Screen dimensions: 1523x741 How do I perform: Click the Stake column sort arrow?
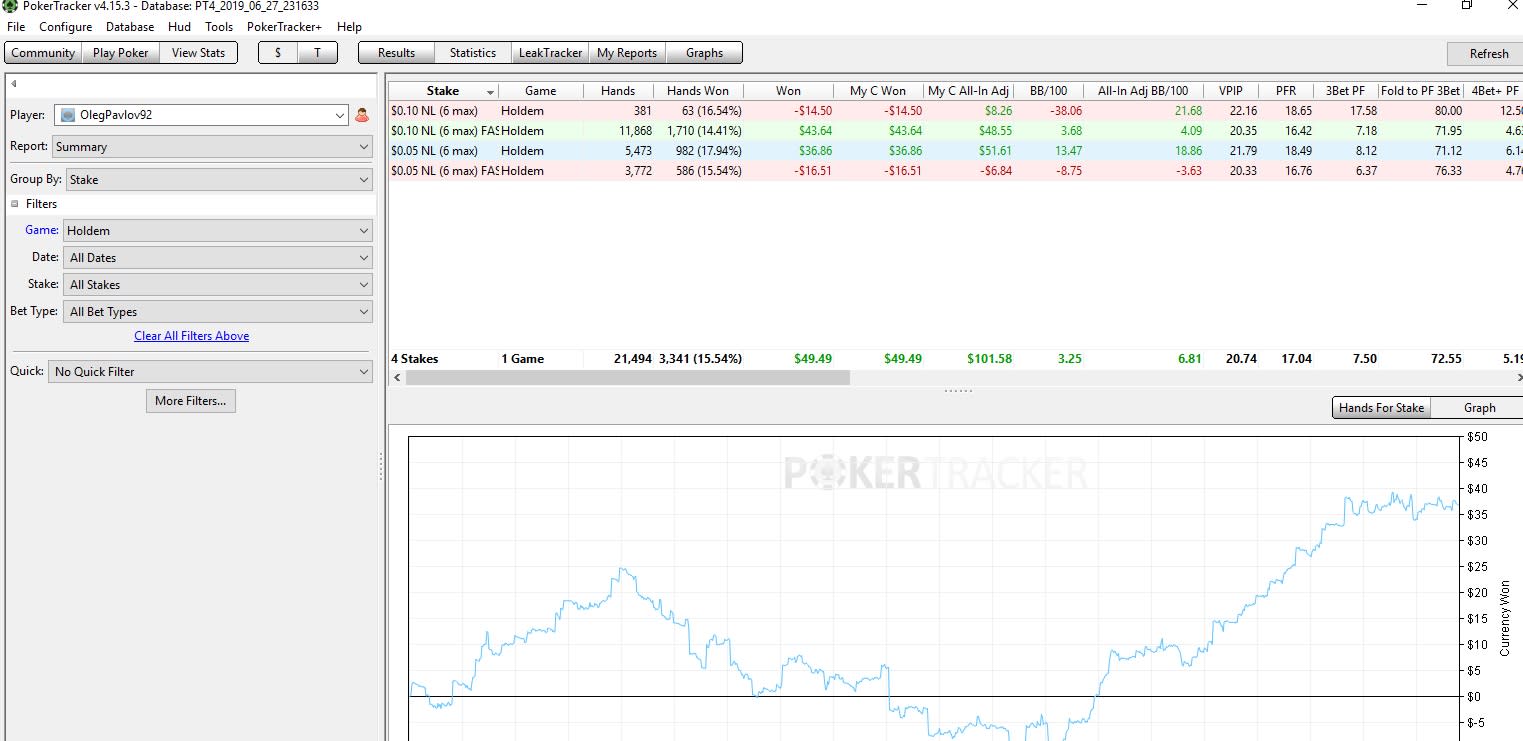[490, 92]
